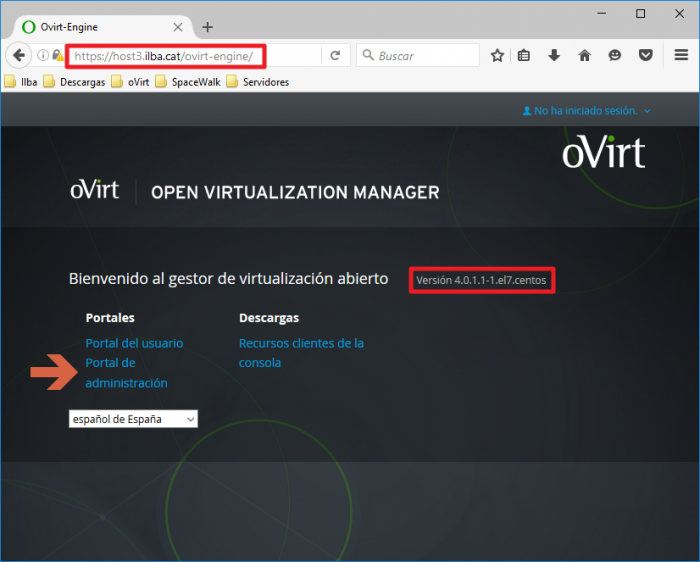Open the Firefox Hello smiley chat icon
700x562 pixels.
615,56
